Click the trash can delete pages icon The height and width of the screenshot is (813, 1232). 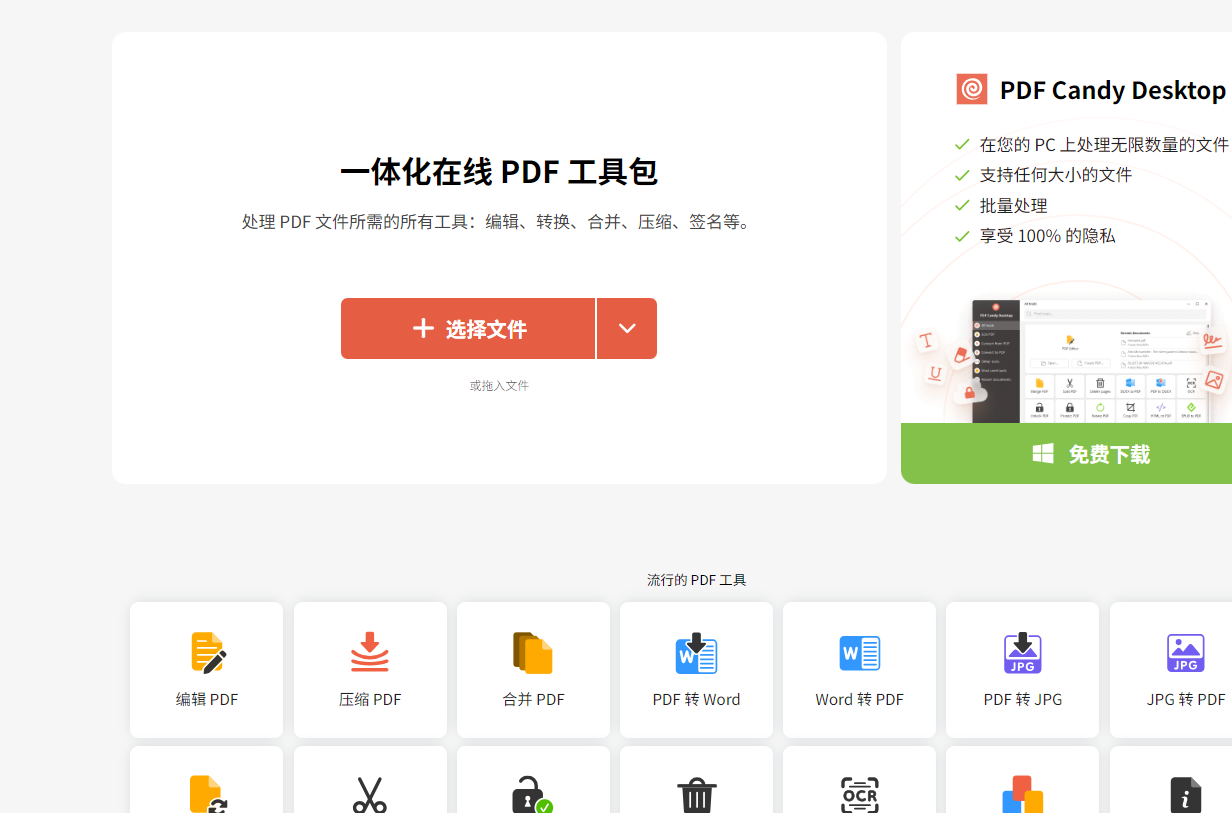click(696, 796)
